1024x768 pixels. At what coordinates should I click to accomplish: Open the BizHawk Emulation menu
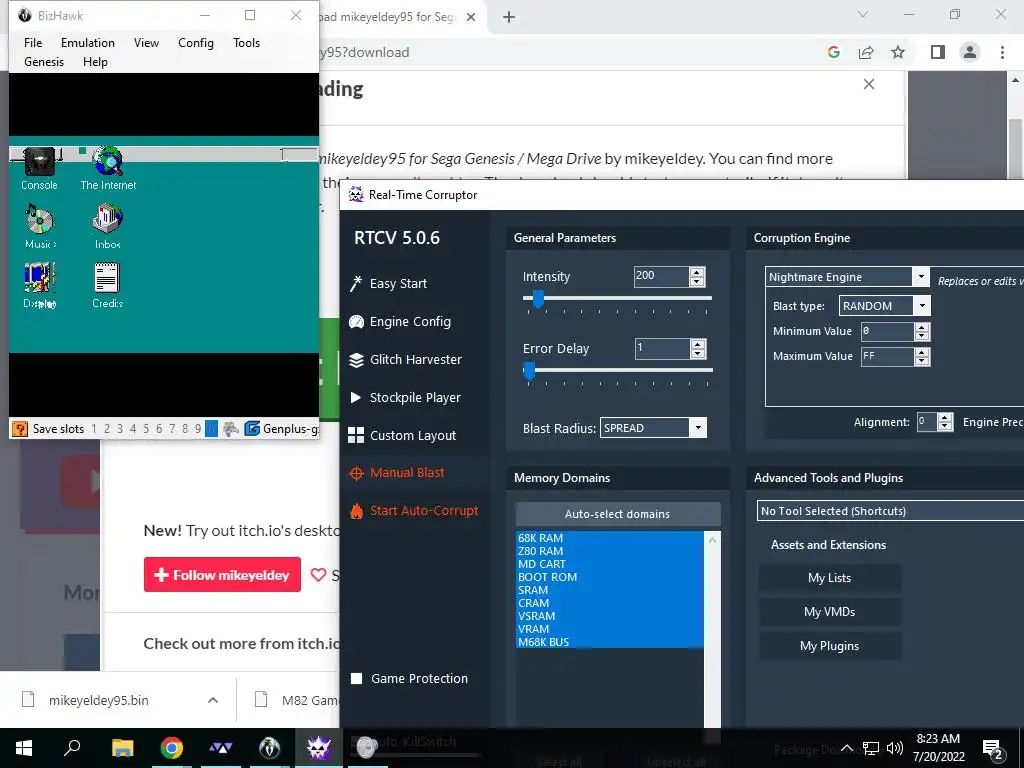click(88, 42)
